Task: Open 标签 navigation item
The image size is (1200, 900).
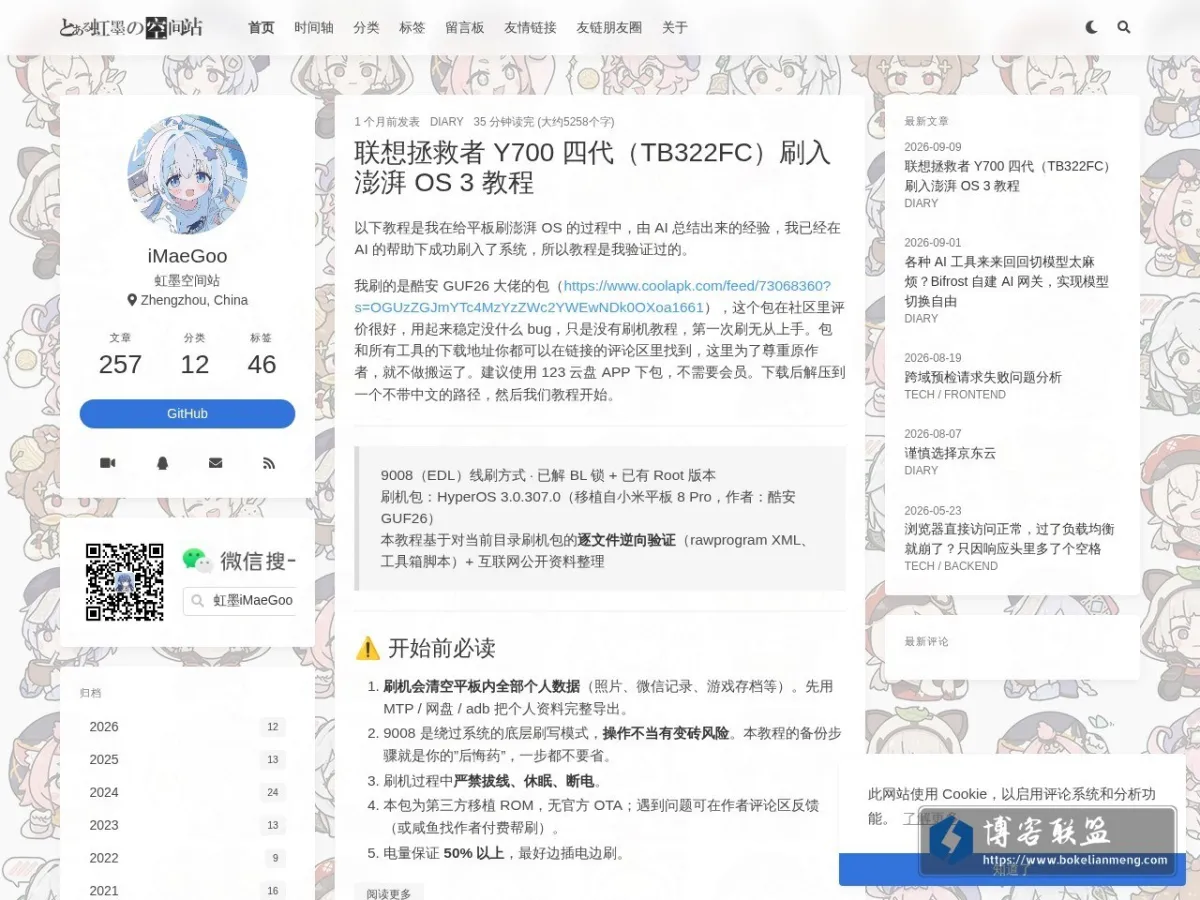Action: (412, 28)
